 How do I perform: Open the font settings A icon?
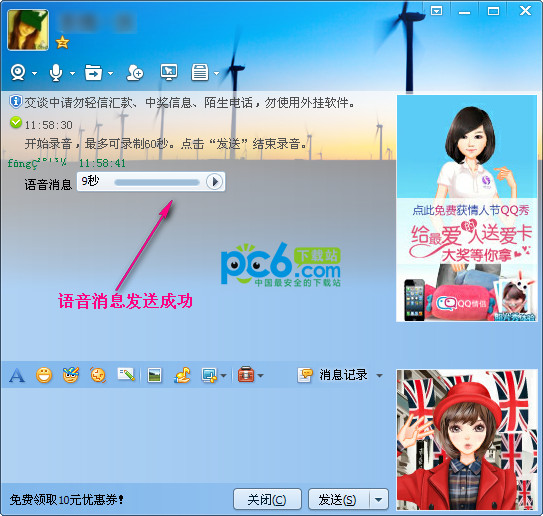point(17,375)
